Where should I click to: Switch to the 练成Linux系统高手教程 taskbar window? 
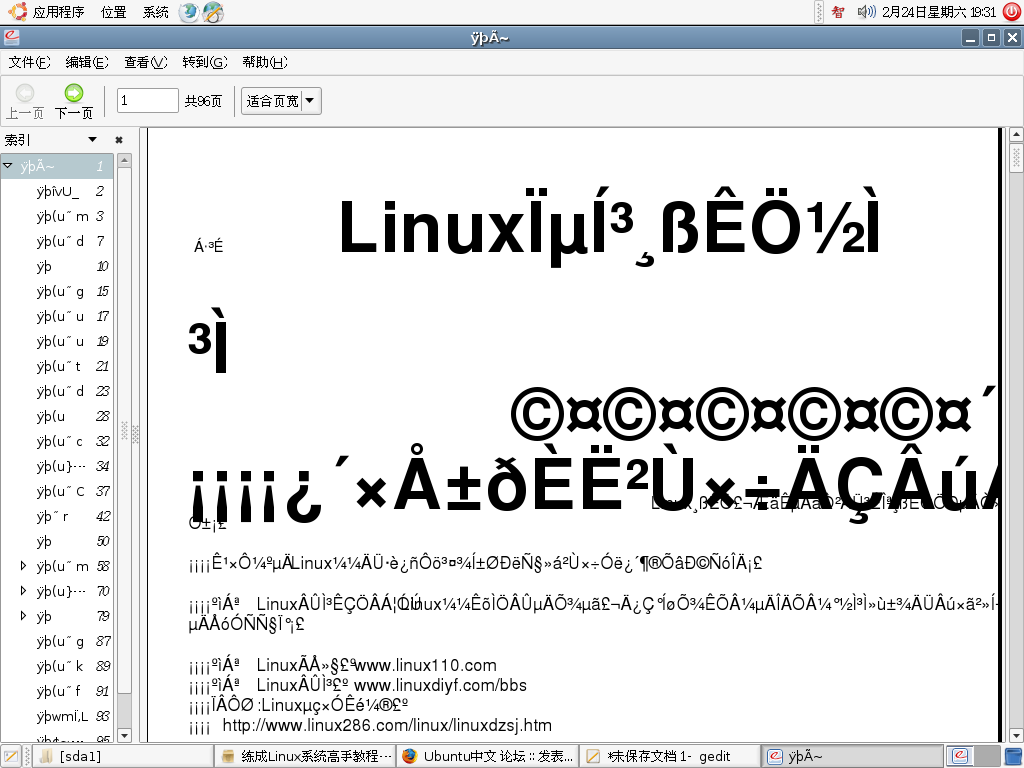(306, 756)
